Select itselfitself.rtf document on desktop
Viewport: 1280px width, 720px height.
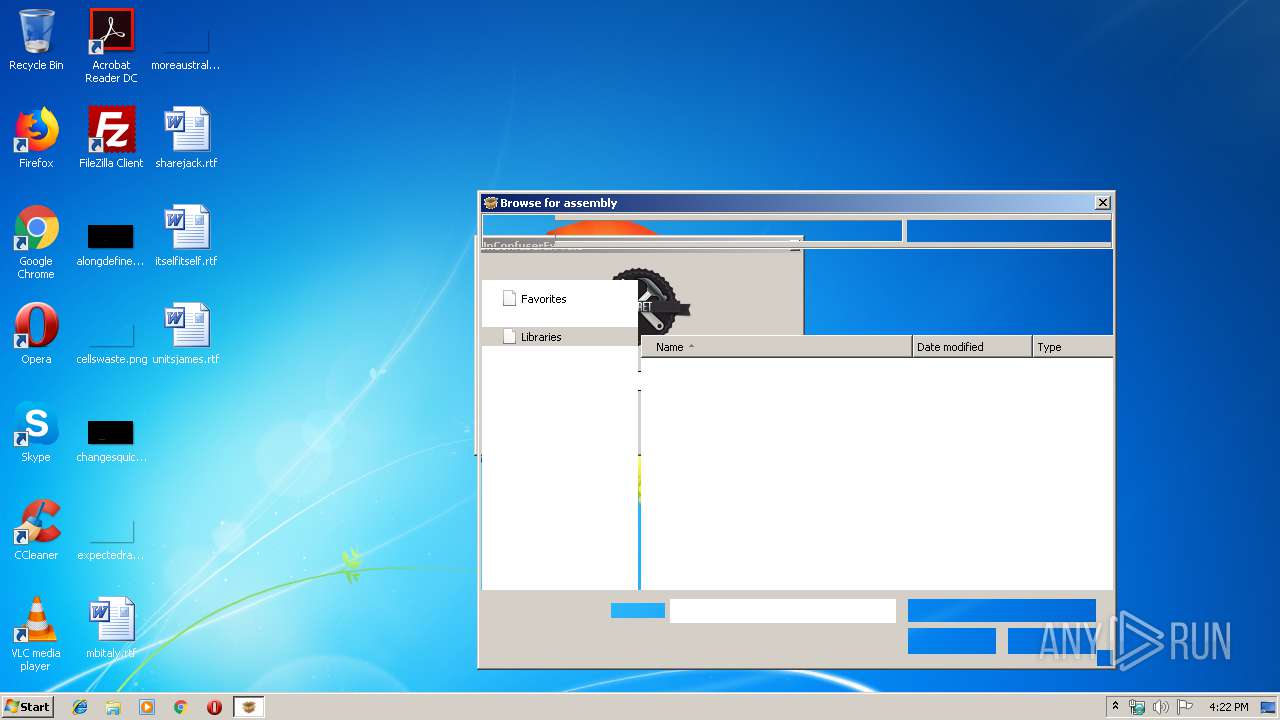point(186,237)
